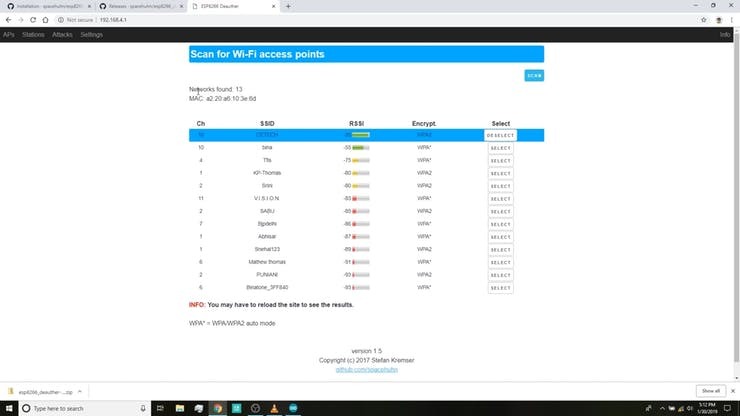Select the -86 RSSI network on channel 7
740x416 pixels.
coord(501,225)
